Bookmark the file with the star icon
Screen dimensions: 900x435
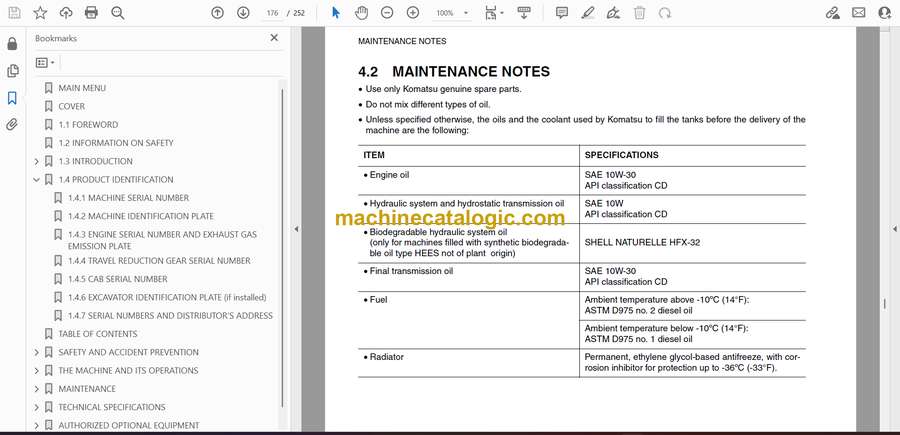pyautogui.click(x=40, y=13)
